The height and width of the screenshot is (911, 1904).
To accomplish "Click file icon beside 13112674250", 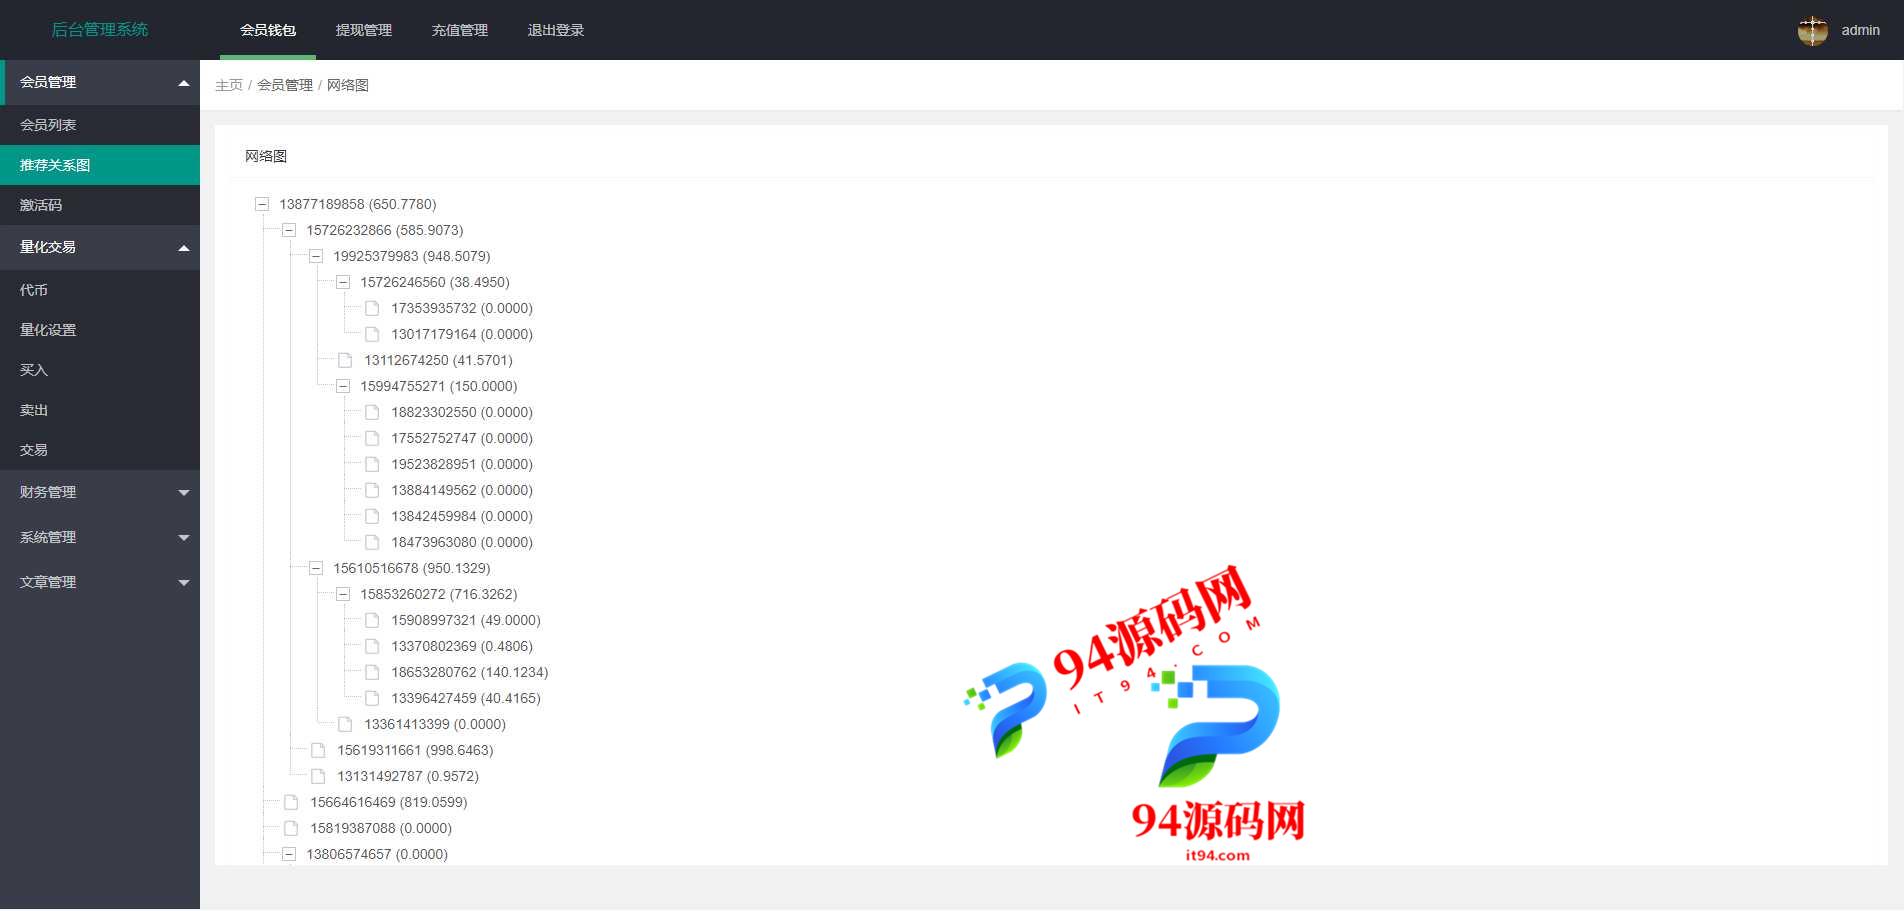I will 345,360.
